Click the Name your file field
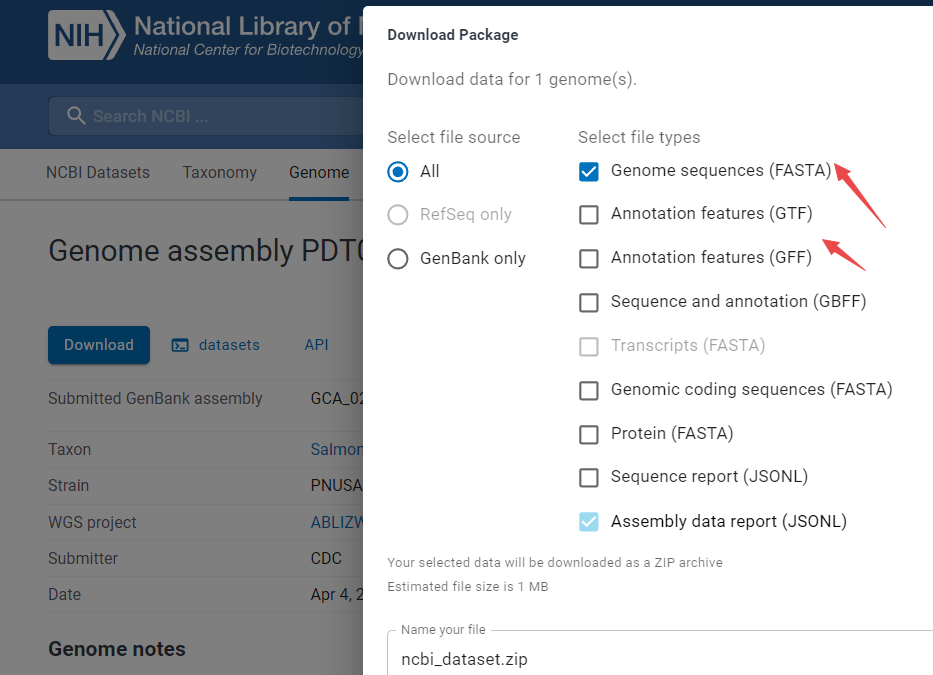This screenshot has height=675, width=933. 660,659
